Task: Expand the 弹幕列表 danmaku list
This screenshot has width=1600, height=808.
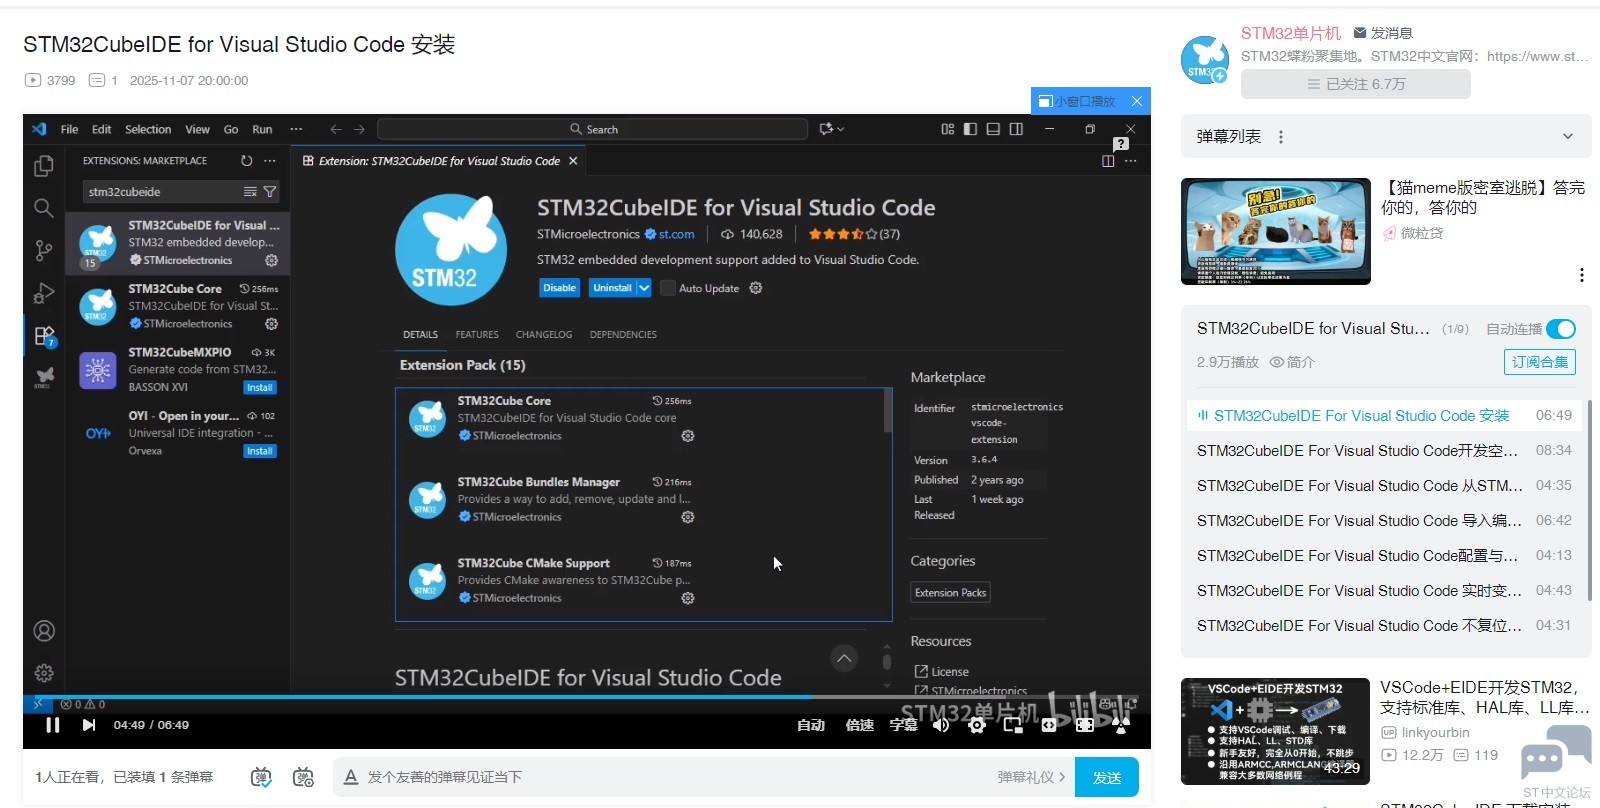Action: click(x=1568, y=137)
